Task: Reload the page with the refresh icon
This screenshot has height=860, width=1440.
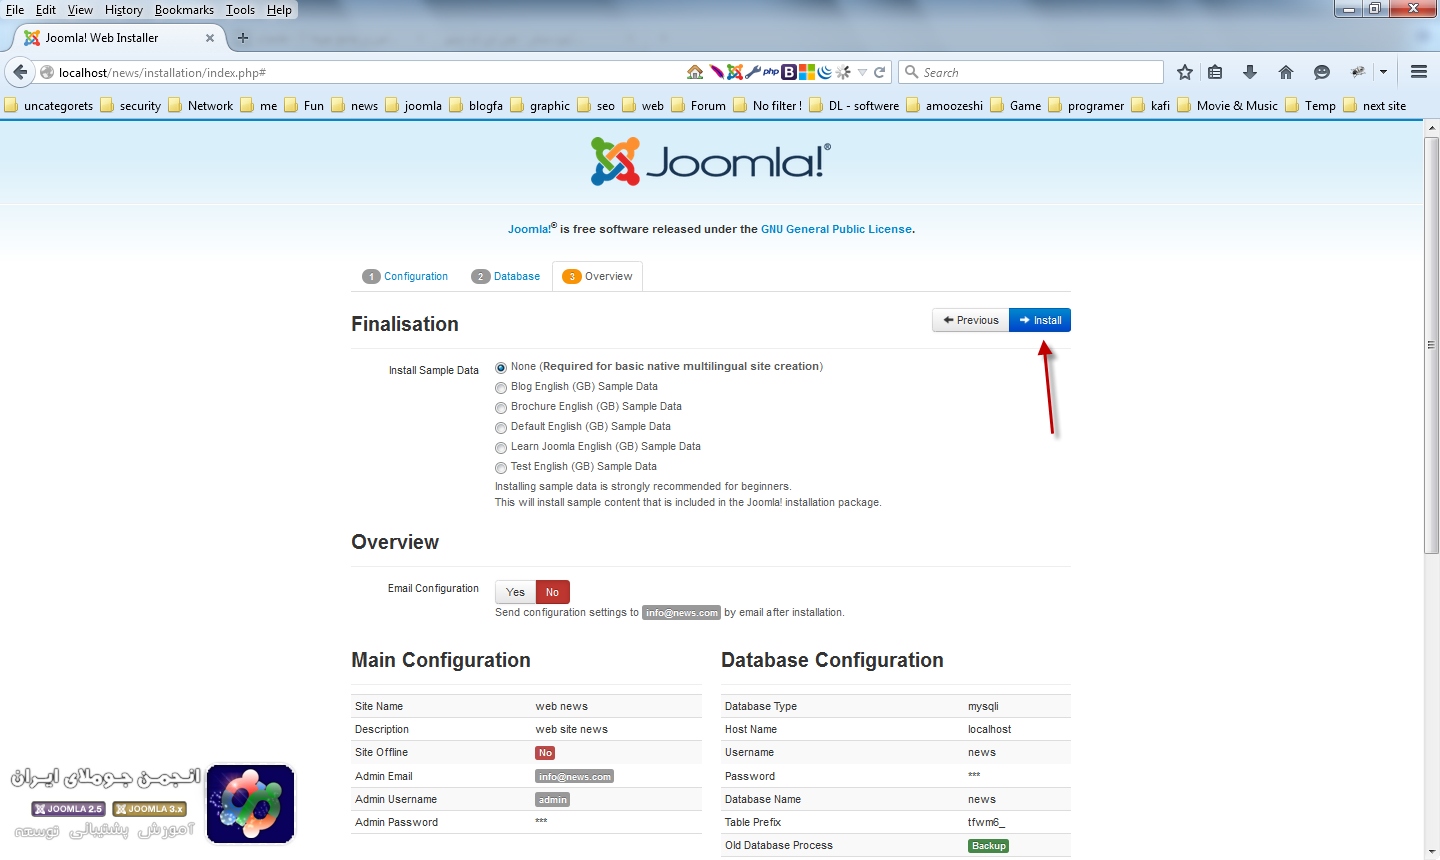Action: click(x=880, y=72)
